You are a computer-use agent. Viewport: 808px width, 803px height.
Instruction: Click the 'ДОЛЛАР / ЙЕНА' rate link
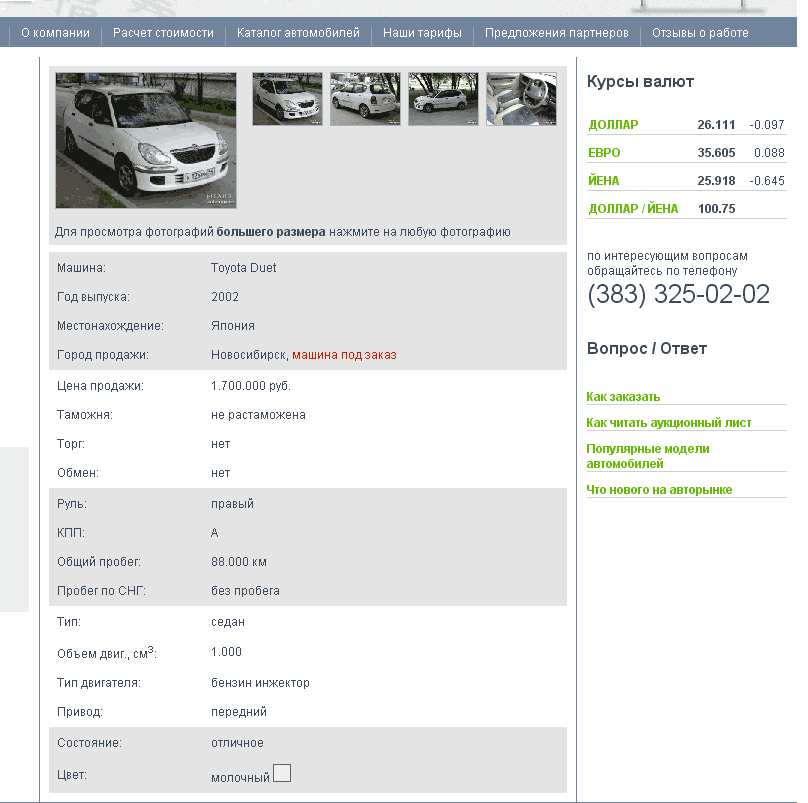click(633, 209)
